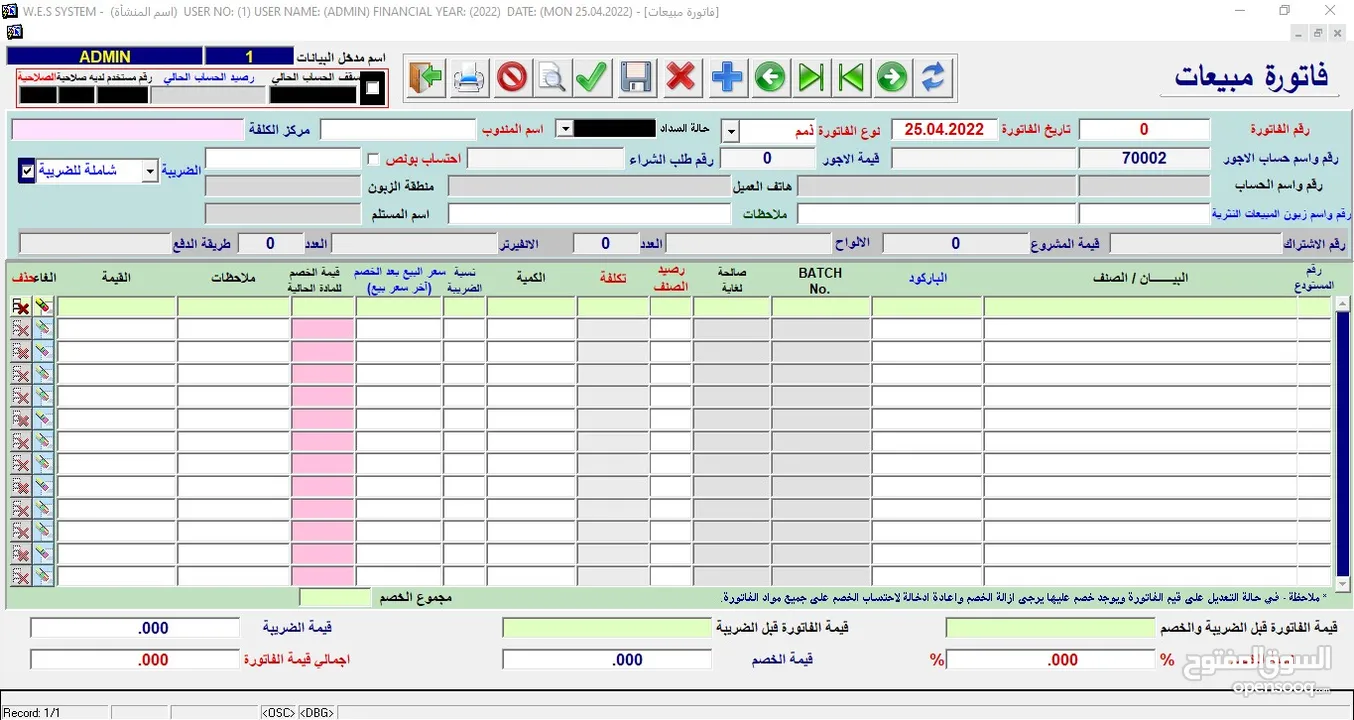Screen dimensions: 1354x720
Task: Open the document preview magnifier icon
Action: click(551, 78)
